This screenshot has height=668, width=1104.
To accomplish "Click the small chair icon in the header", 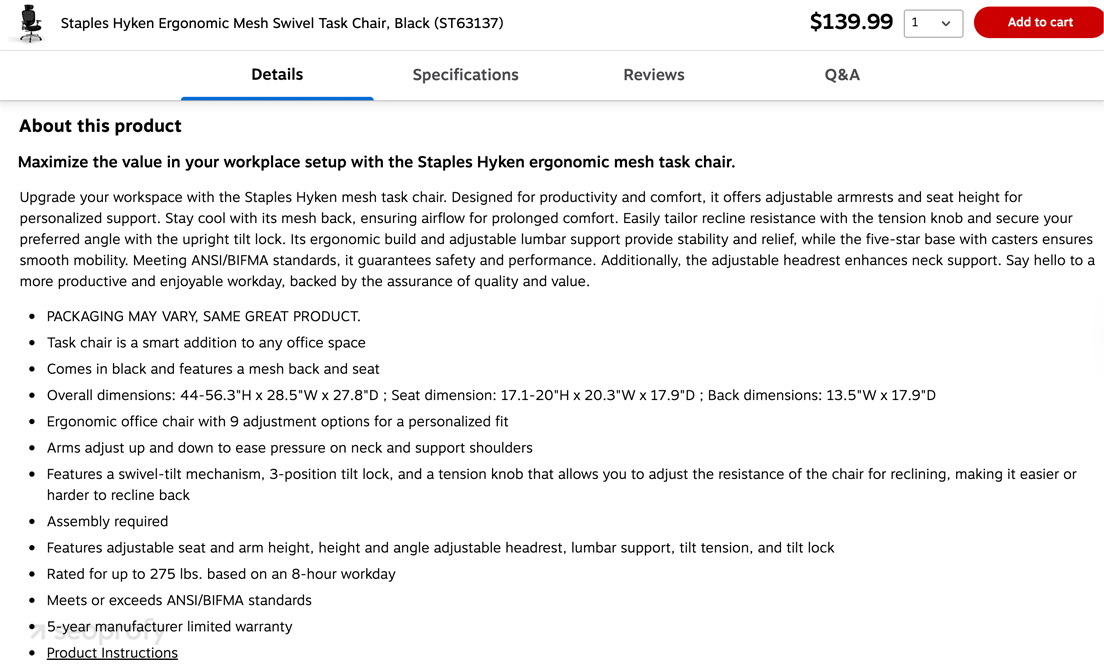I will (28, 22).
